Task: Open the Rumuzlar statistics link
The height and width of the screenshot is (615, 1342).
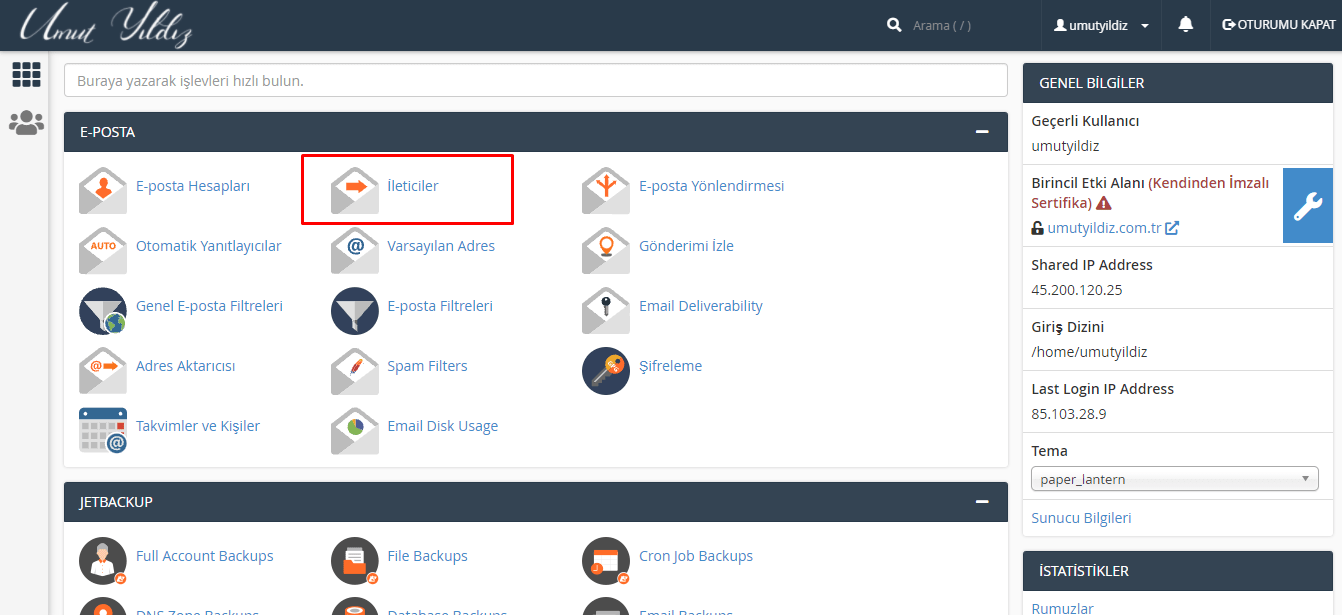Action: (x=1062, y=608)
